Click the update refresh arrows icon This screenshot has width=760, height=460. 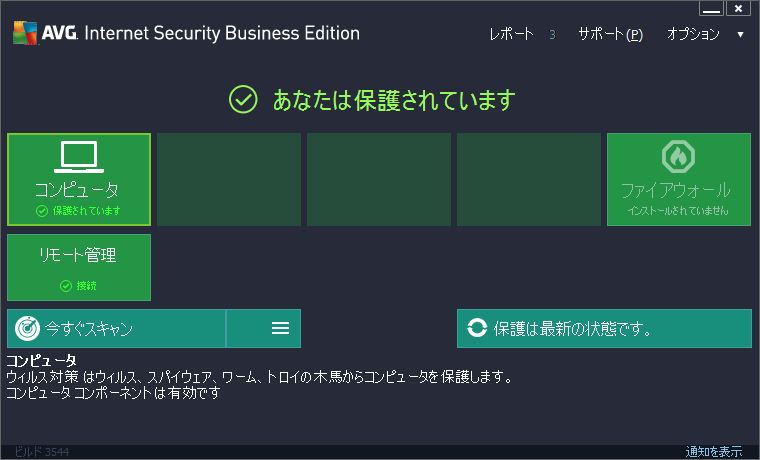coord(477,328)
